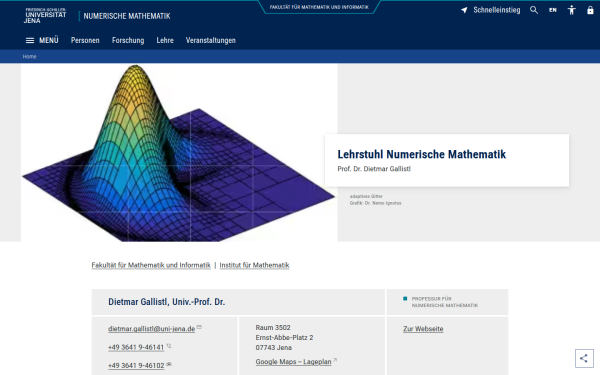Click the adaptive grid hero image

click(x=179, y=152)
